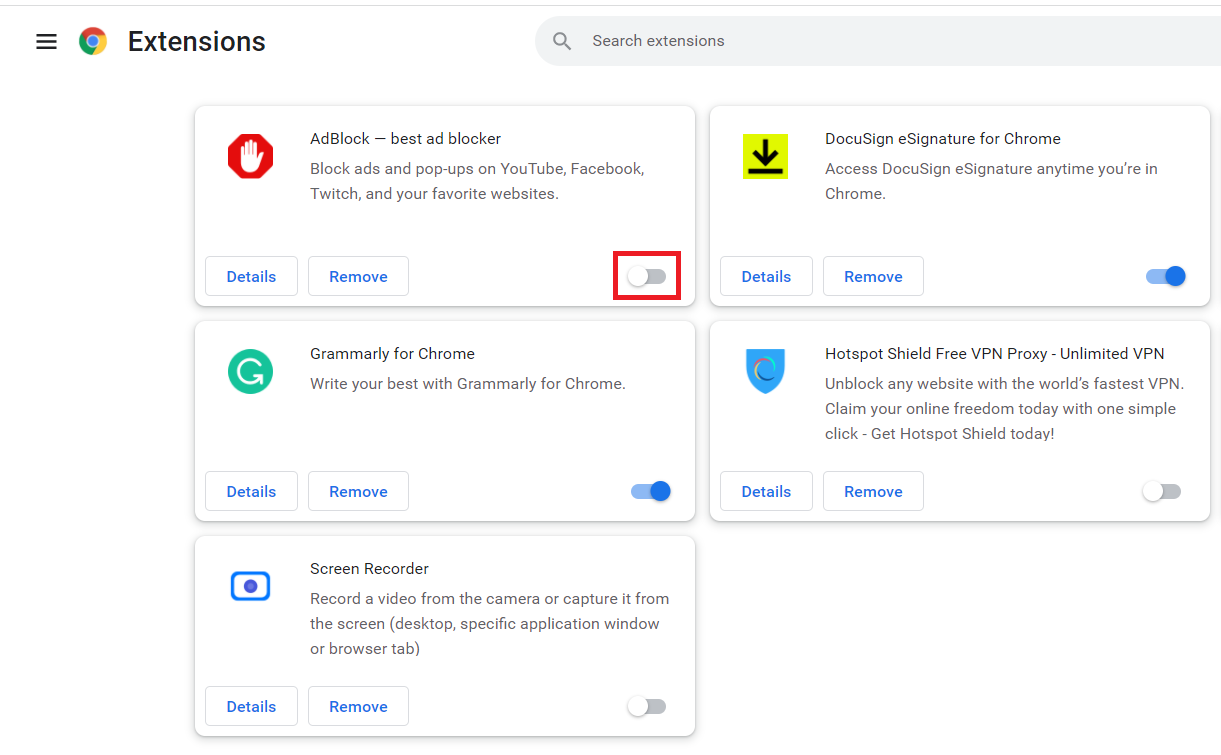The image size is (1221, 755).
Task: Disable the DocuSign eSignature toggle
Action: tap(1166, 276)
